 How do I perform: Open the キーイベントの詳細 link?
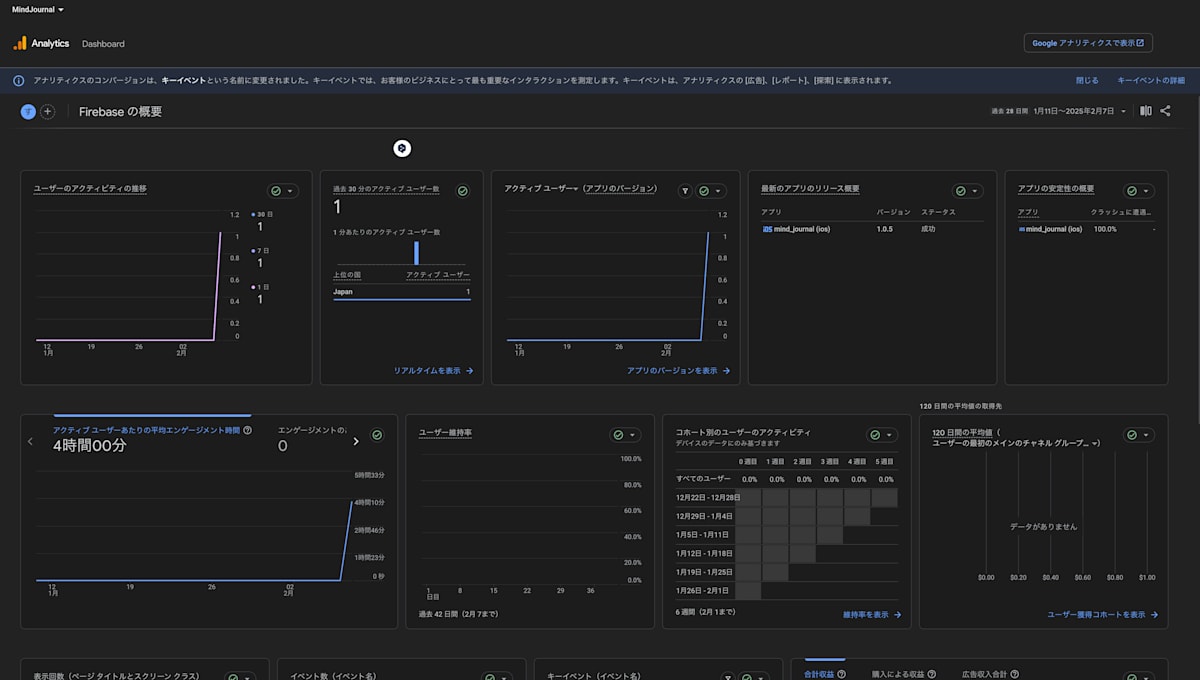tap(1151, 80)
